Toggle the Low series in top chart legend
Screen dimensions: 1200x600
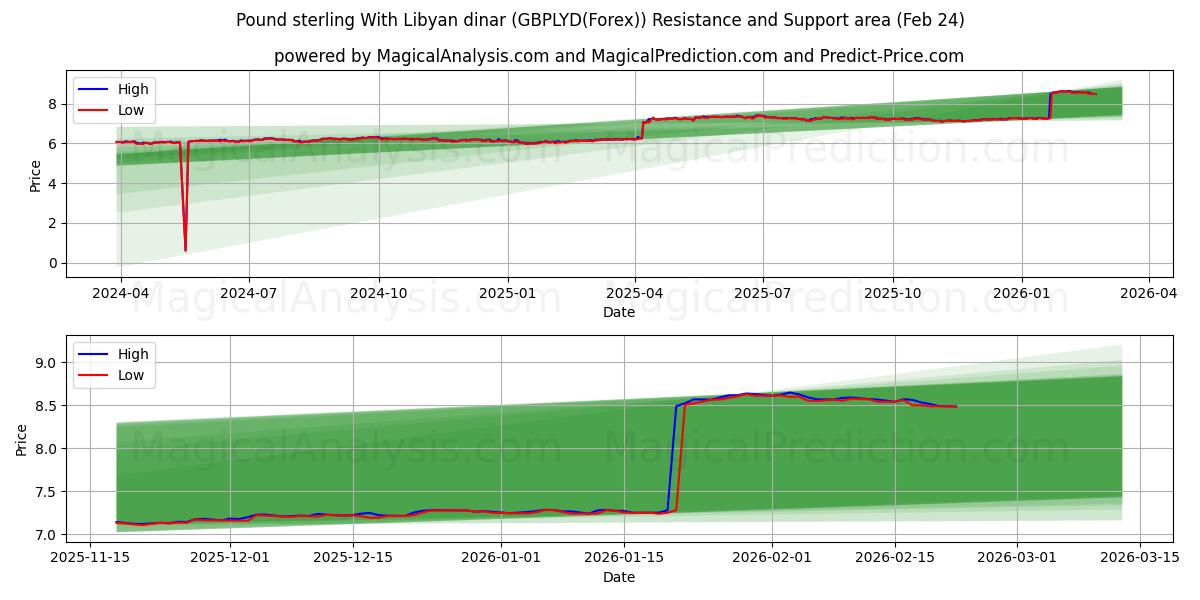tap(131, 109)
